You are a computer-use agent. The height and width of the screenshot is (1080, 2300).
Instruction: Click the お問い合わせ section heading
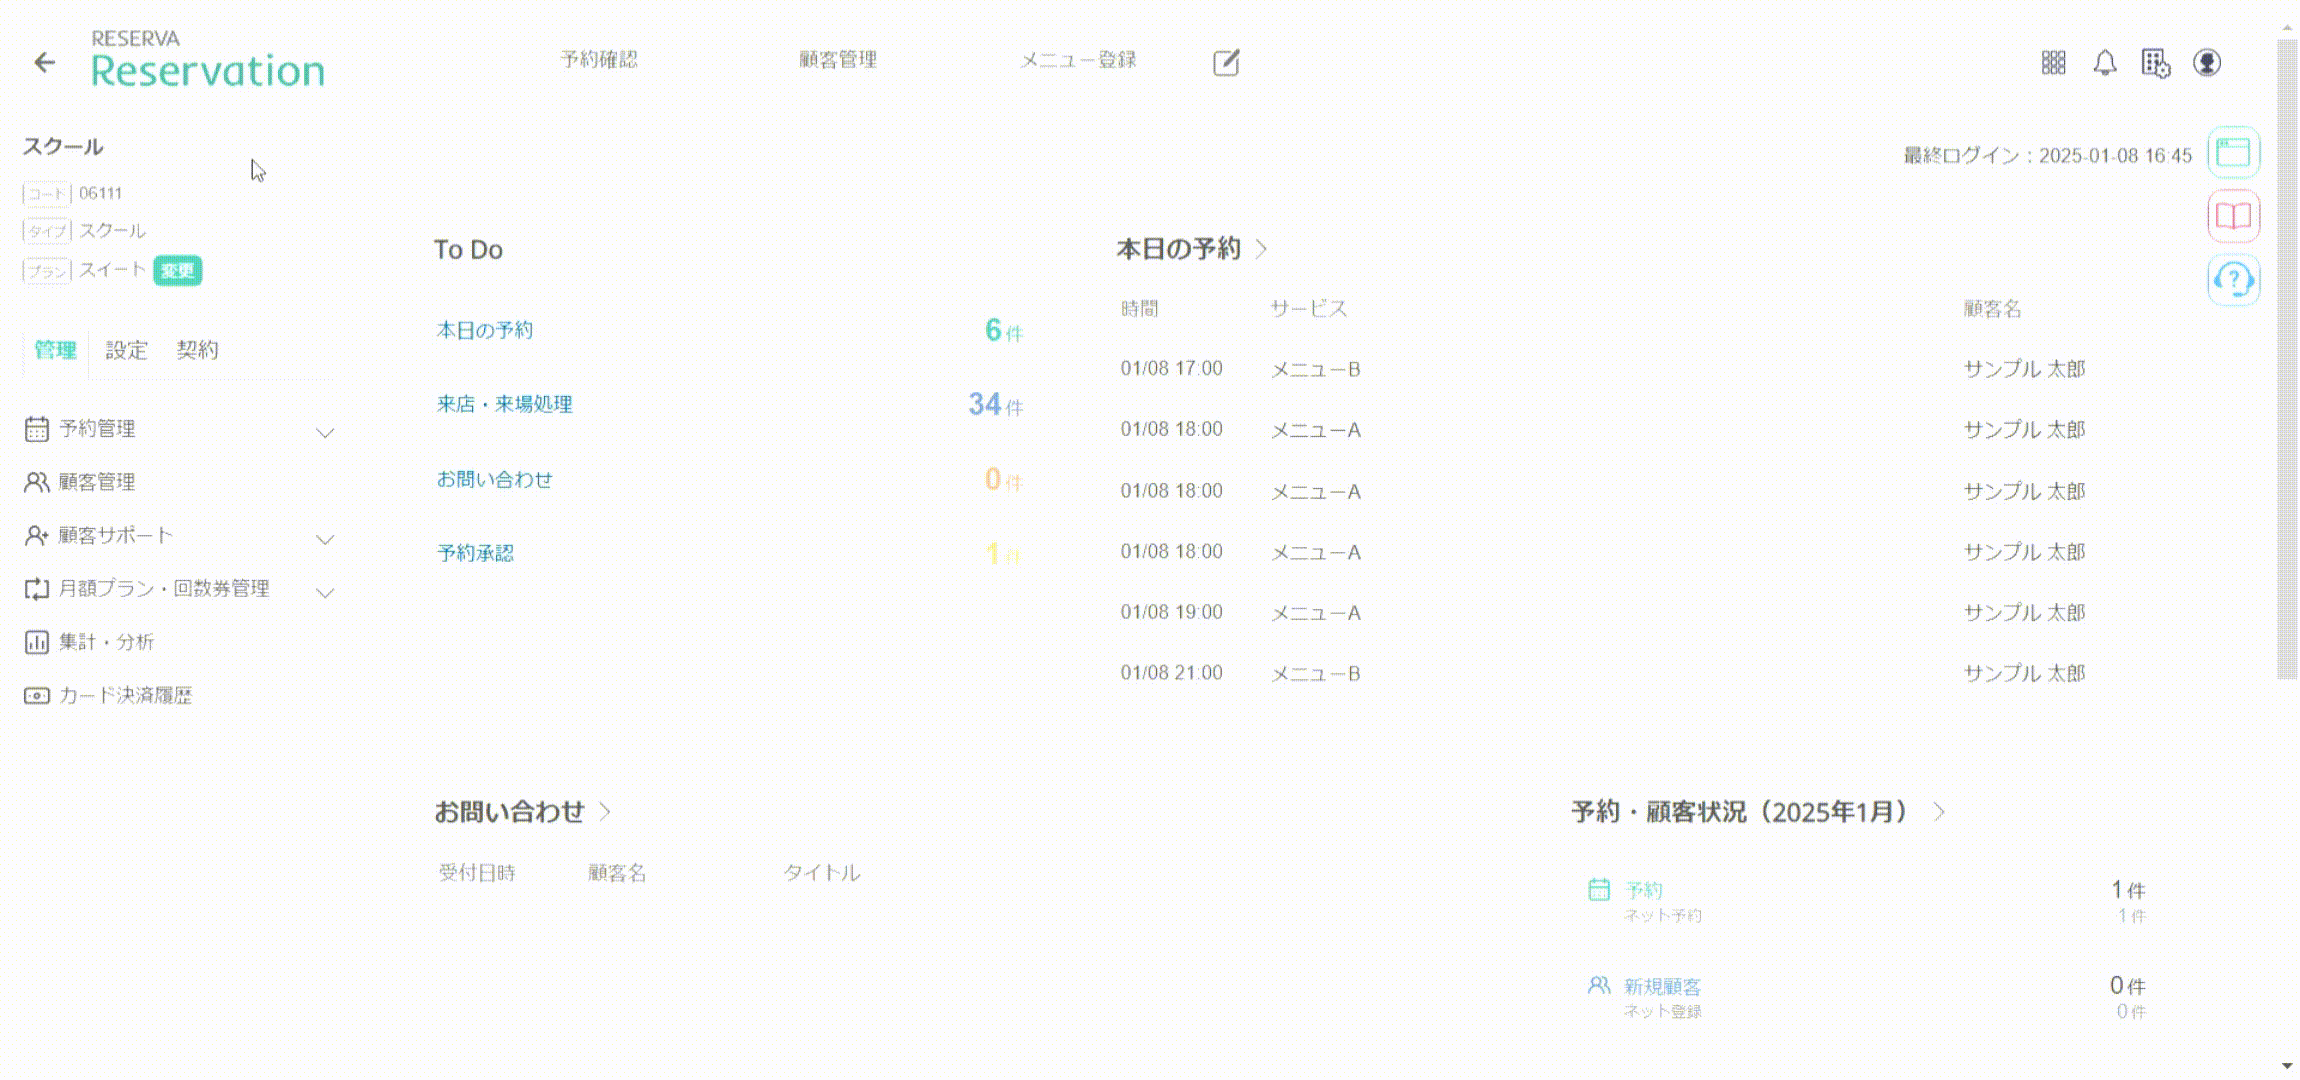coord(509,811)
